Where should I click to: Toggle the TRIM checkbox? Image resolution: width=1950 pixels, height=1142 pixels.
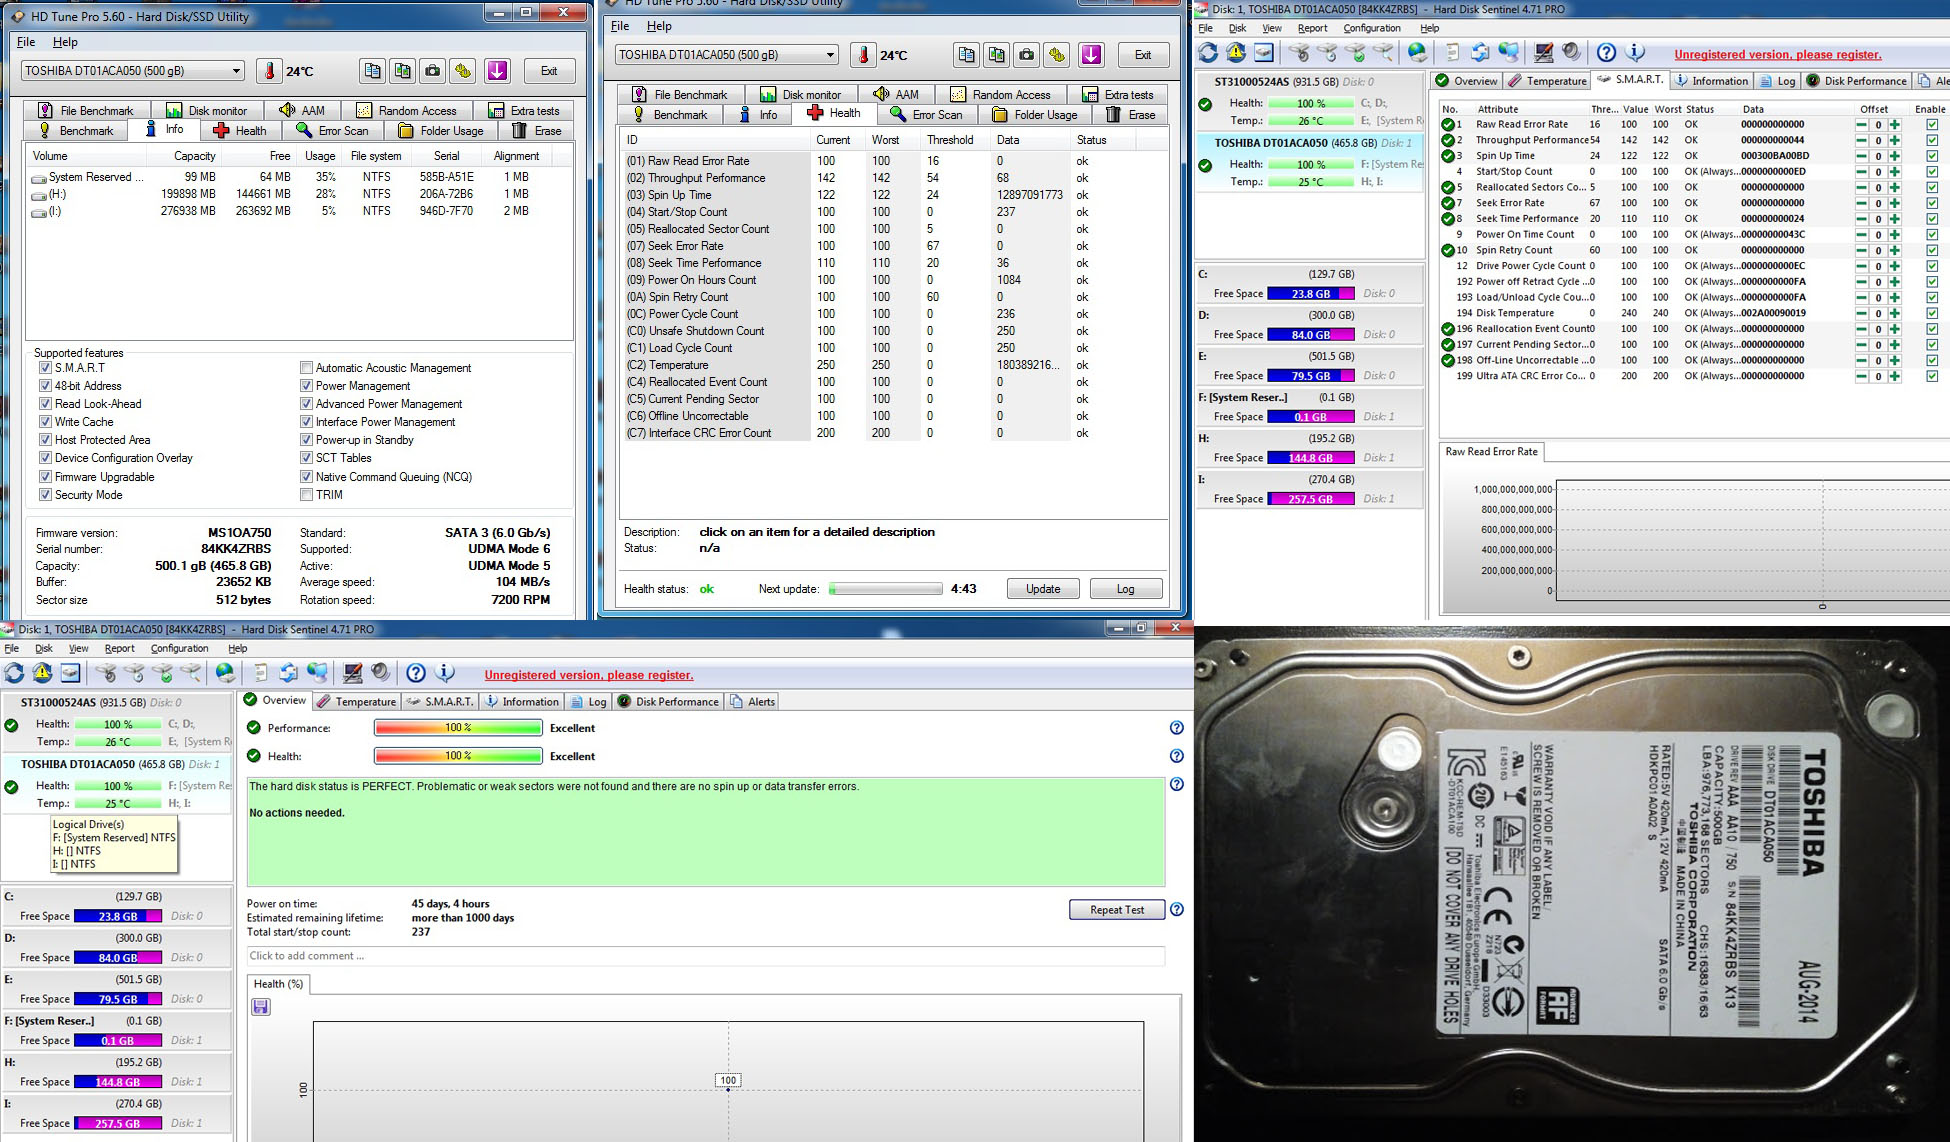click(307, 495)
